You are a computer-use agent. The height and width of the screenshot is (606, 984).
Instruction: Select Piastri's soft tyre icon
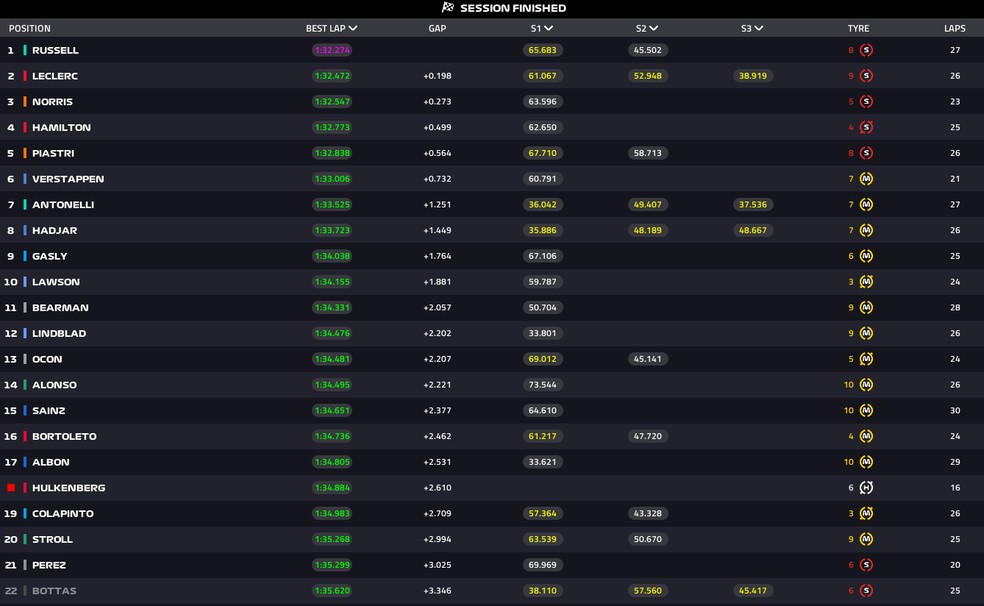[x=866, y=153]
